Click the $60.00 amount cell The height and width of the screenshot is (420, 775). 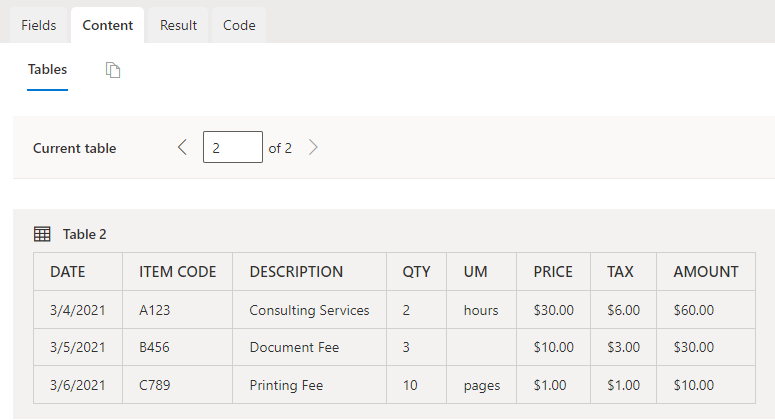[x=694, y=310]
